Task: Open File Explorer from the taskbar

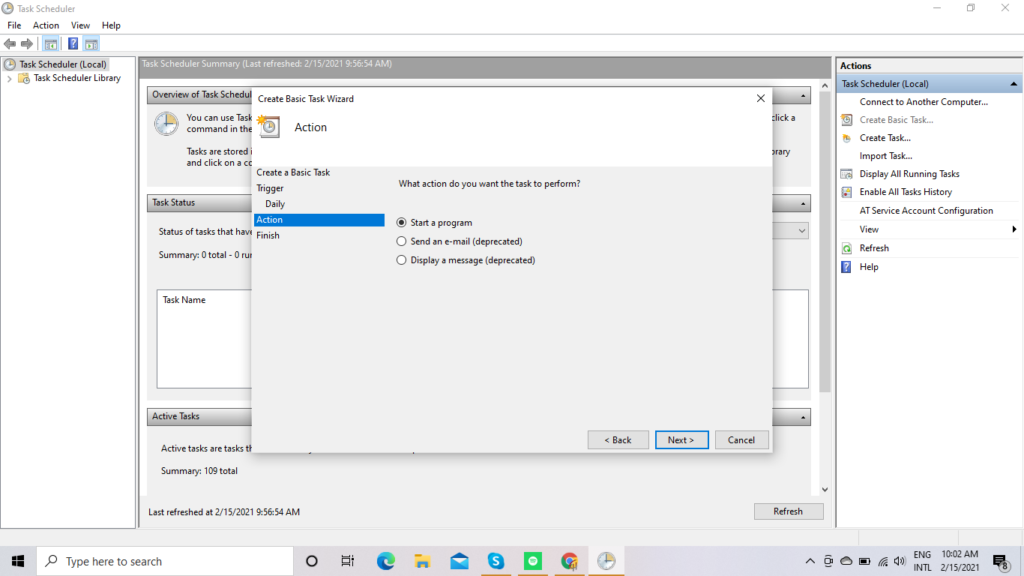Action: (423, 561)
